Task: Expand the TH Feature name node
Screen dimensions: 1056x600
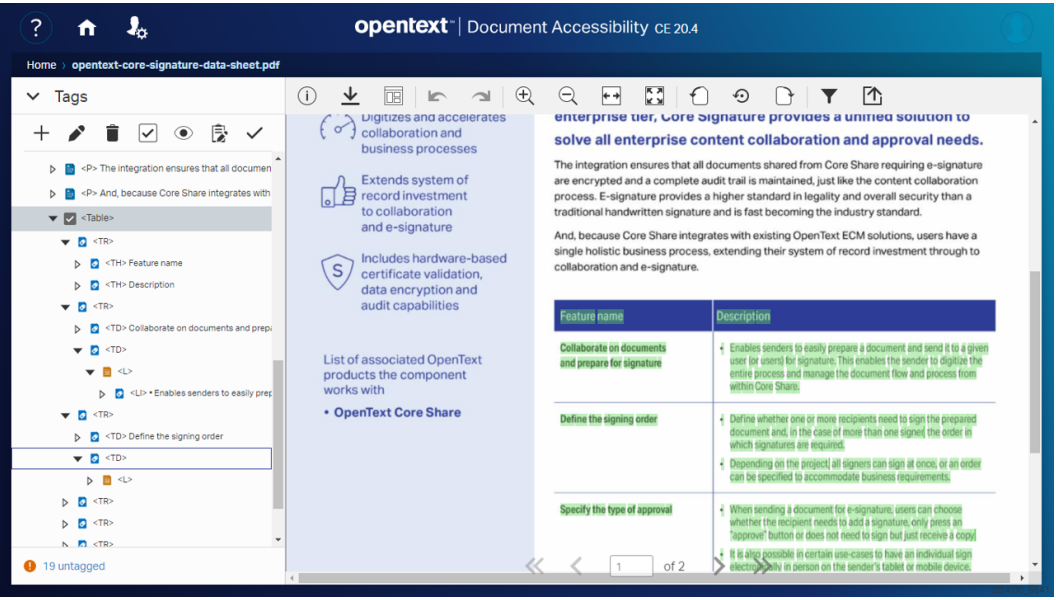Action: [78, 264]
